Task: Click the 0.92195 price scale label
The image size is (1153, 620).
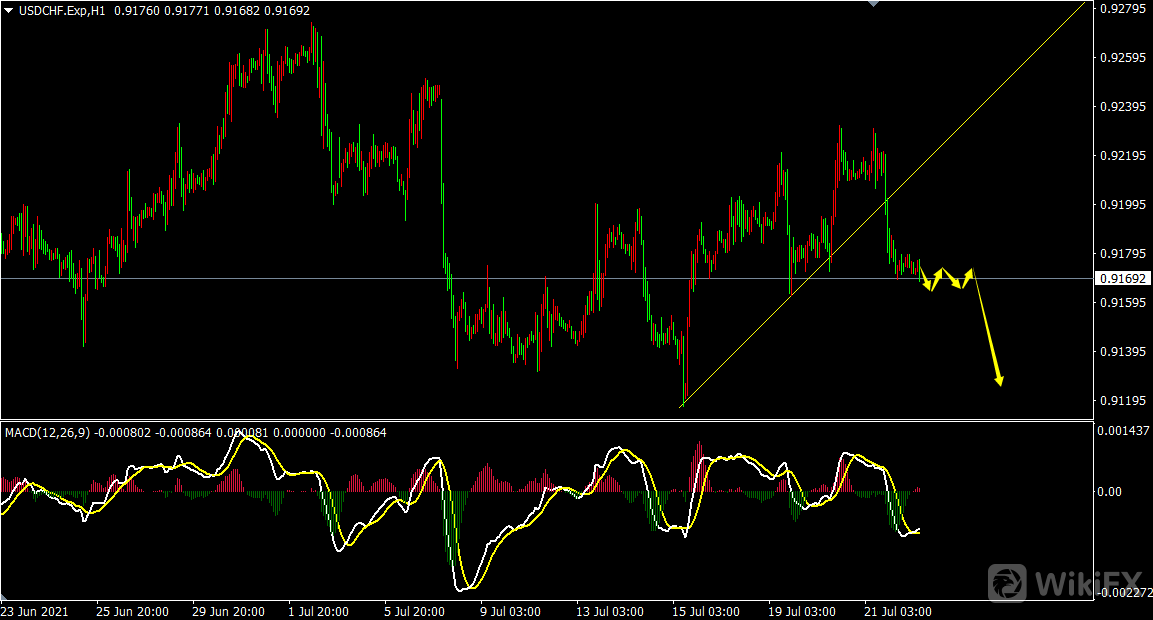Action: pyautogui.click(x=1122, y=156)
